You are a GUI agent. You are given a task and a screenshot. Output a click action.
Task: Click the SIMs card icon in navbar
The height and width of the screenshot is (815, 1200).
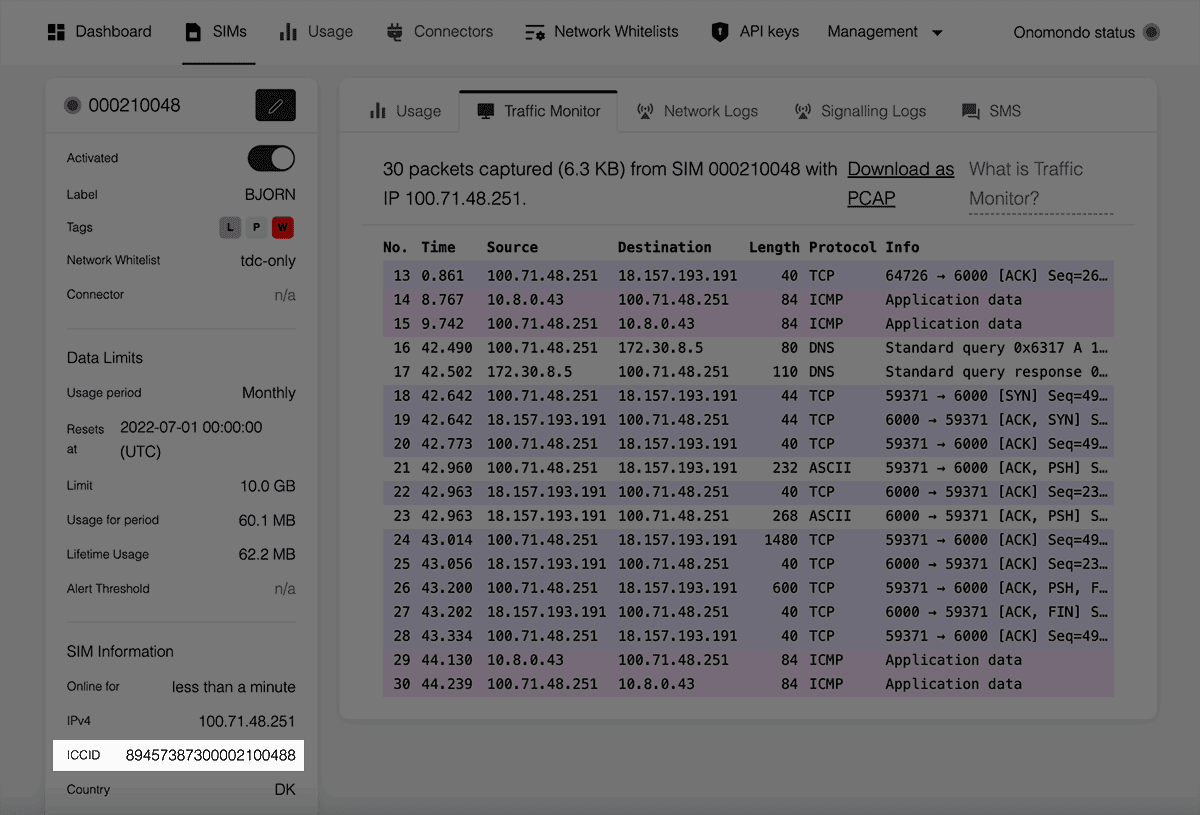pyautogui.click(x=193, y=32)
